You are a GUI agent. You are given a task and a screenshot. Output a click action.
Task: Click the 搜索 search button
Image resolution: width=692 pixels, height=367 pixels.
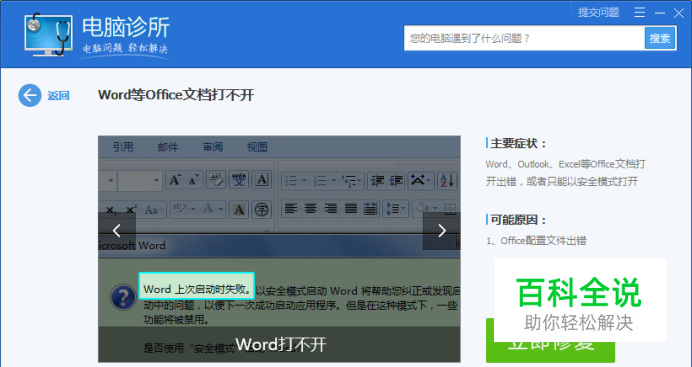click(x=660, y=38)
